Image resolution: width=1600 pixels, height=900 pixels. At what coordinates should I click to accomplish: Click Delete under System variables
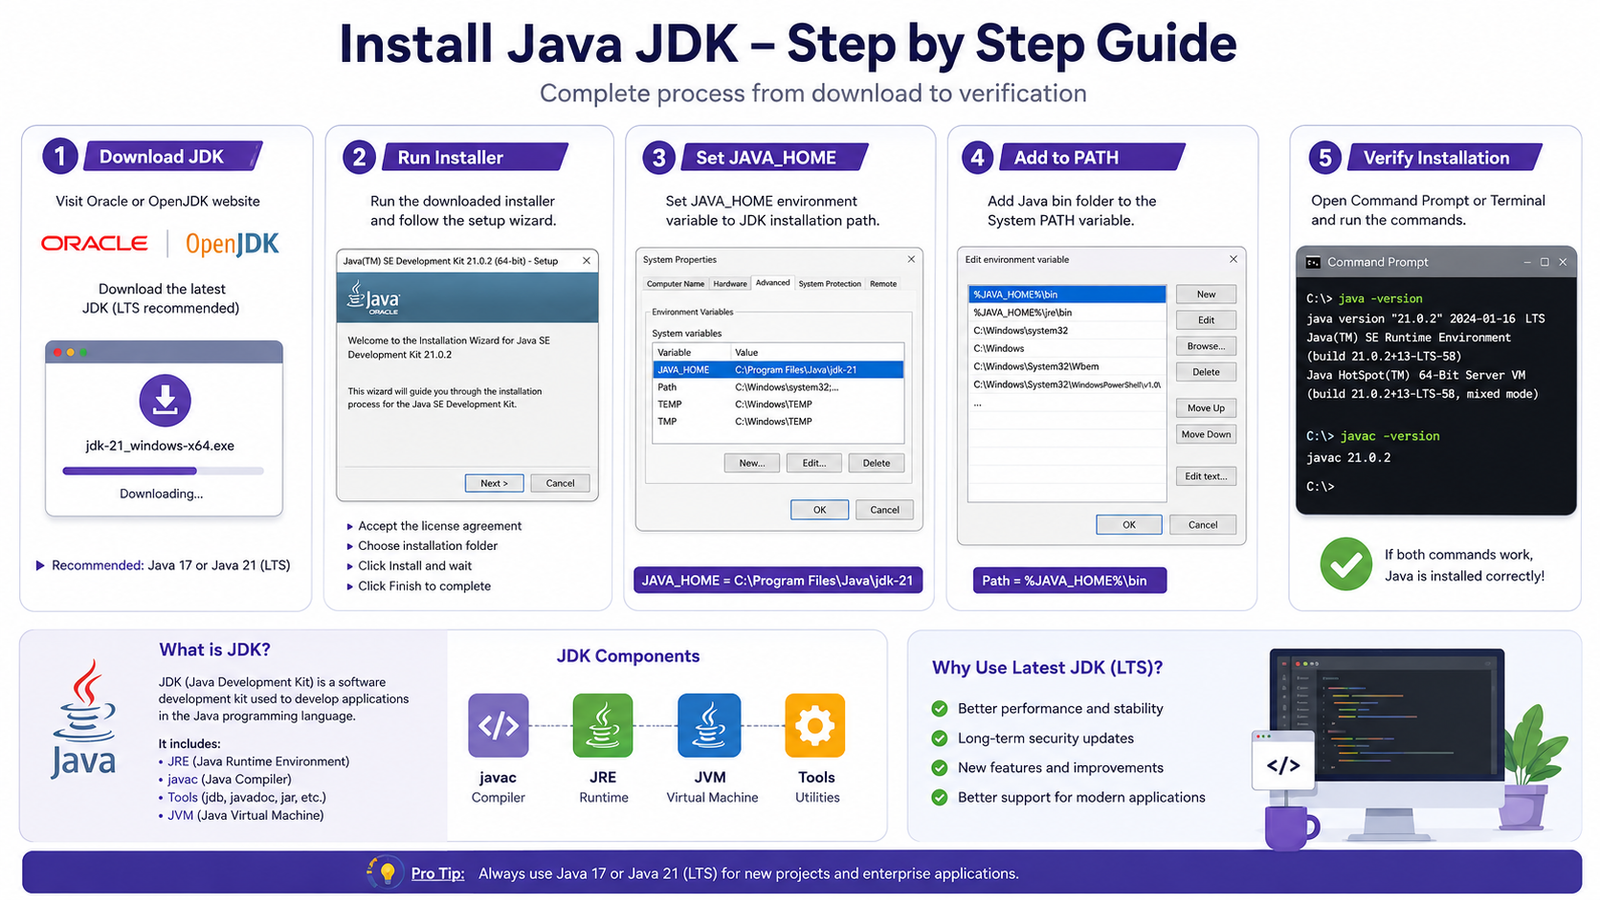click(876, 463)
